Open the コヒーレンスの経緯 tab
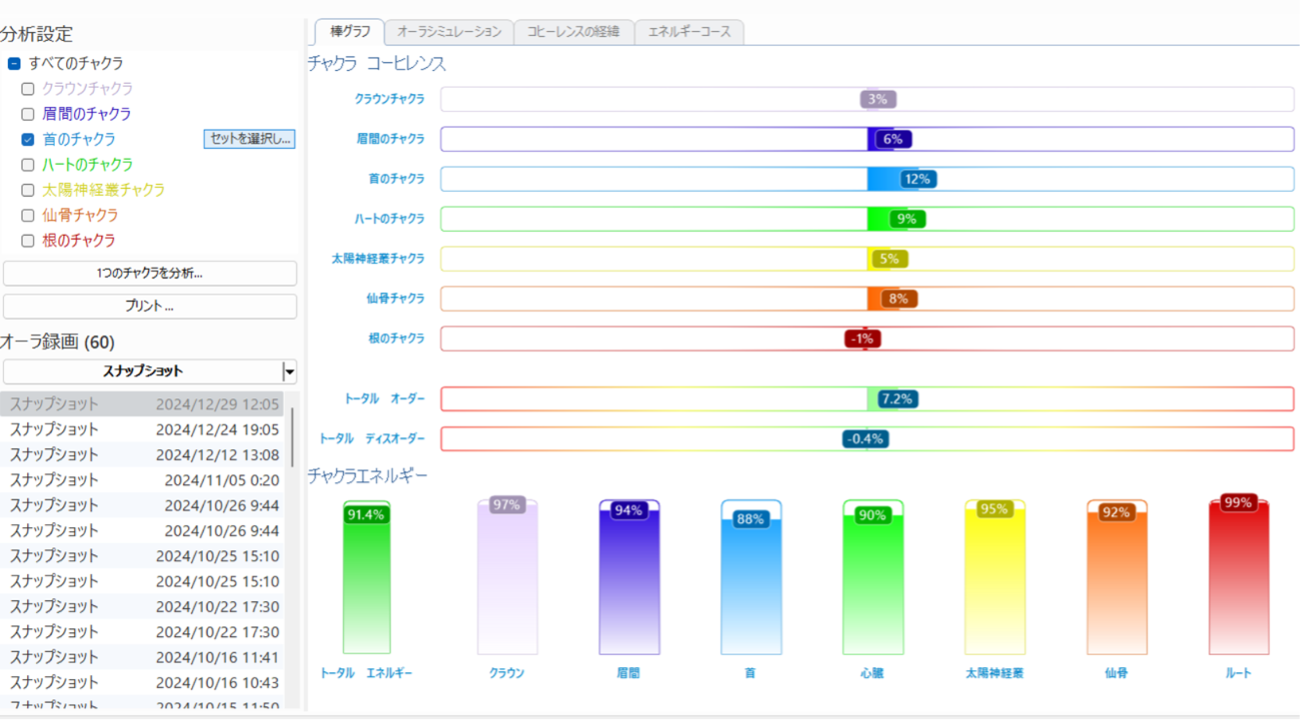This screenshot has width=1304, height=724. tap(574, 32)
